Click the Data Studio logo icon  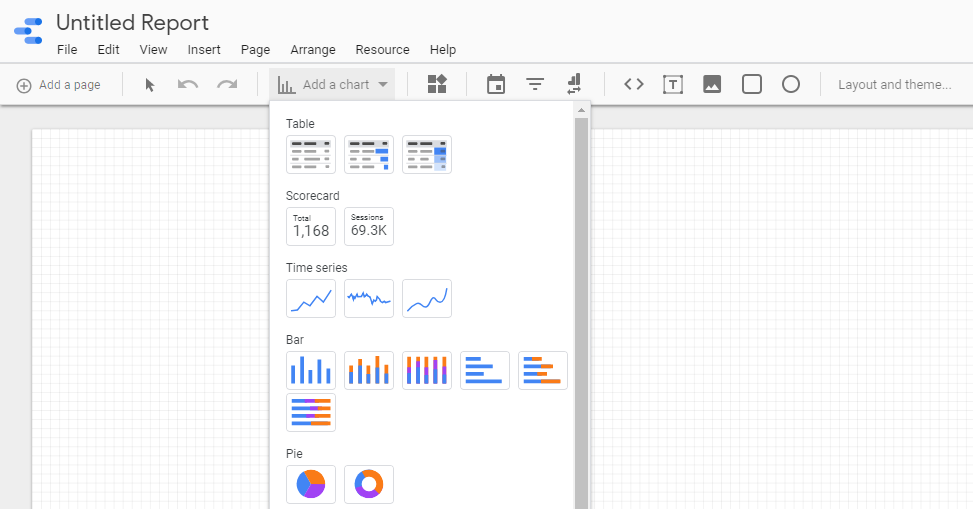tap(28, 31)
